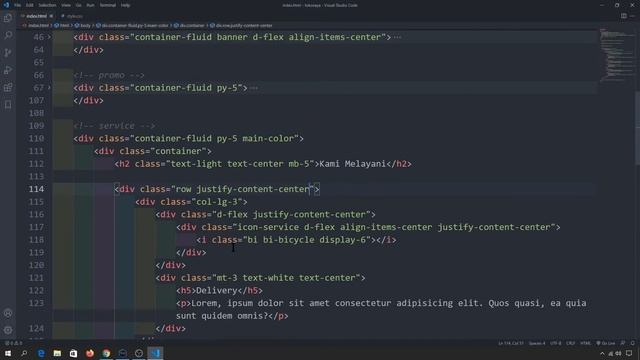Change HTML language mode
Screen dimensions: 640x360
pos(585,343)
